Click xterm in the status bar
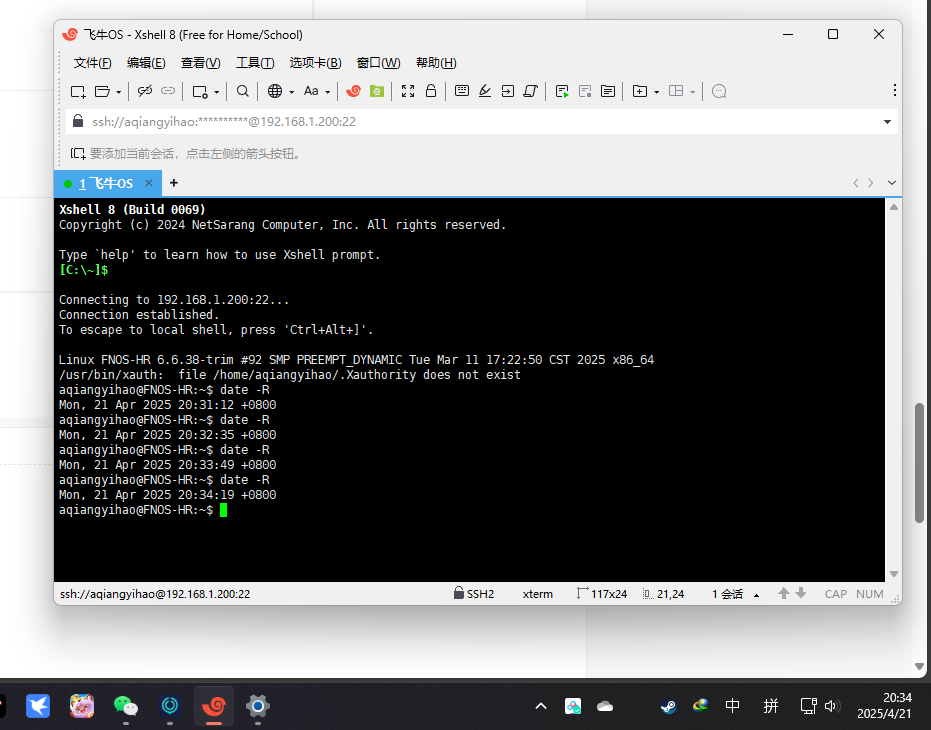The image size is (931, 730). [537, 594]
